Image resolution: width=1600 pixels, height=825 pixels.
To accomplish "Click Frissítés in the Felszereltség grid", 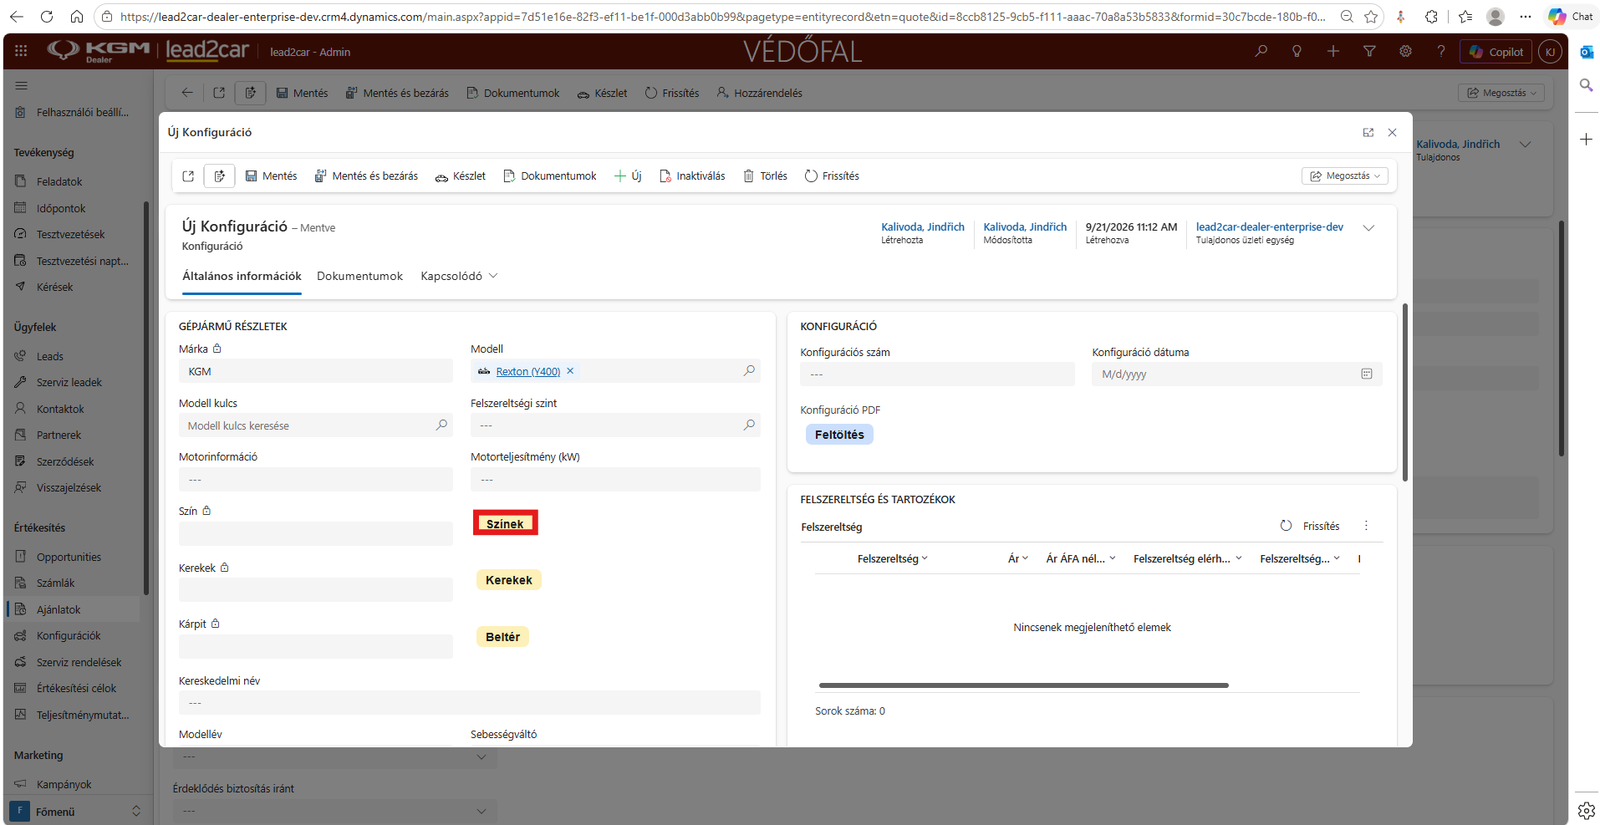I will pos(1310,526).
